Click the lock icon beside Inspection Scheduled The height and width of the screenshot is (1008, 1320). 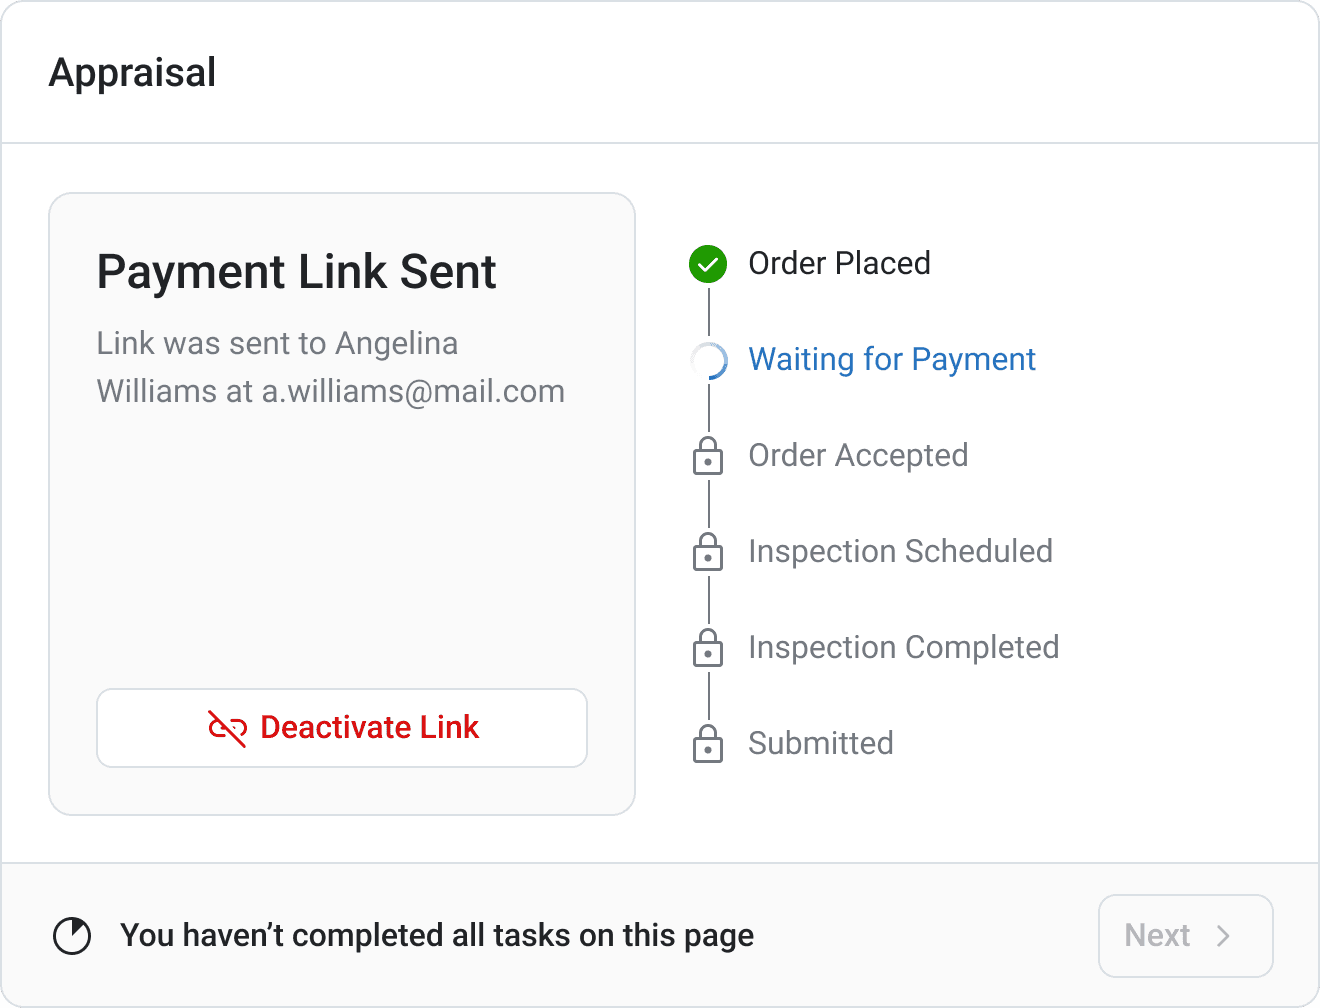pyautogui.click(x=708, y=552)
